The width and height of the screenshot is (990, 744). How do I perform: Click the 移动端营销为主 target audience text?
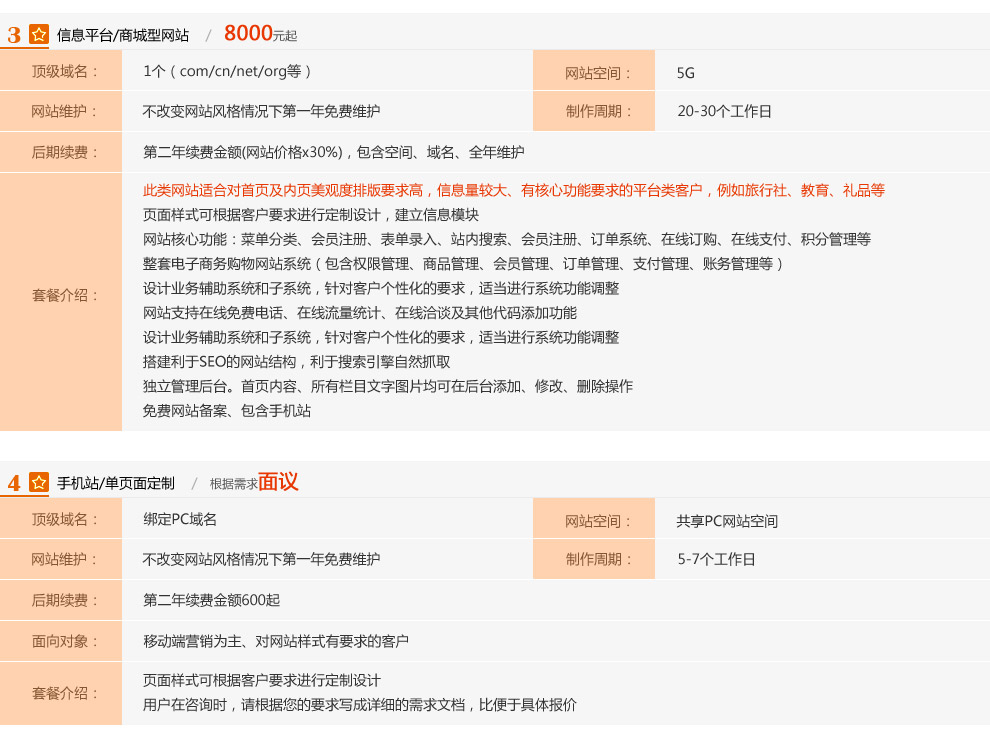pos(276,641)
